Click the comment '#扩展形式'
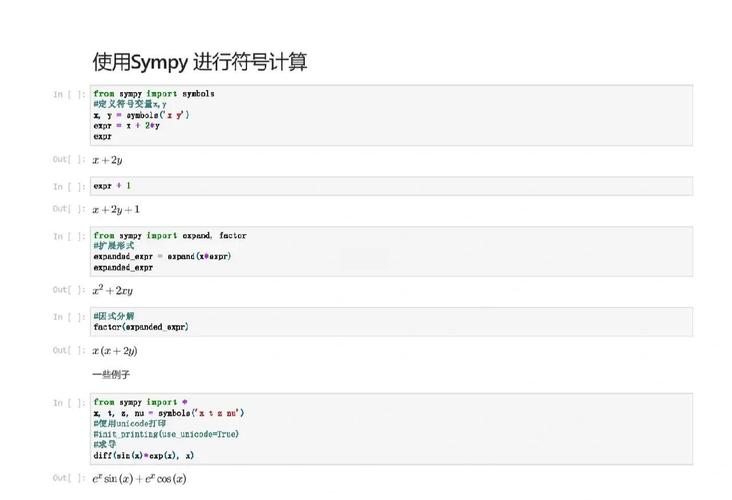 click(x=113, y=246)
